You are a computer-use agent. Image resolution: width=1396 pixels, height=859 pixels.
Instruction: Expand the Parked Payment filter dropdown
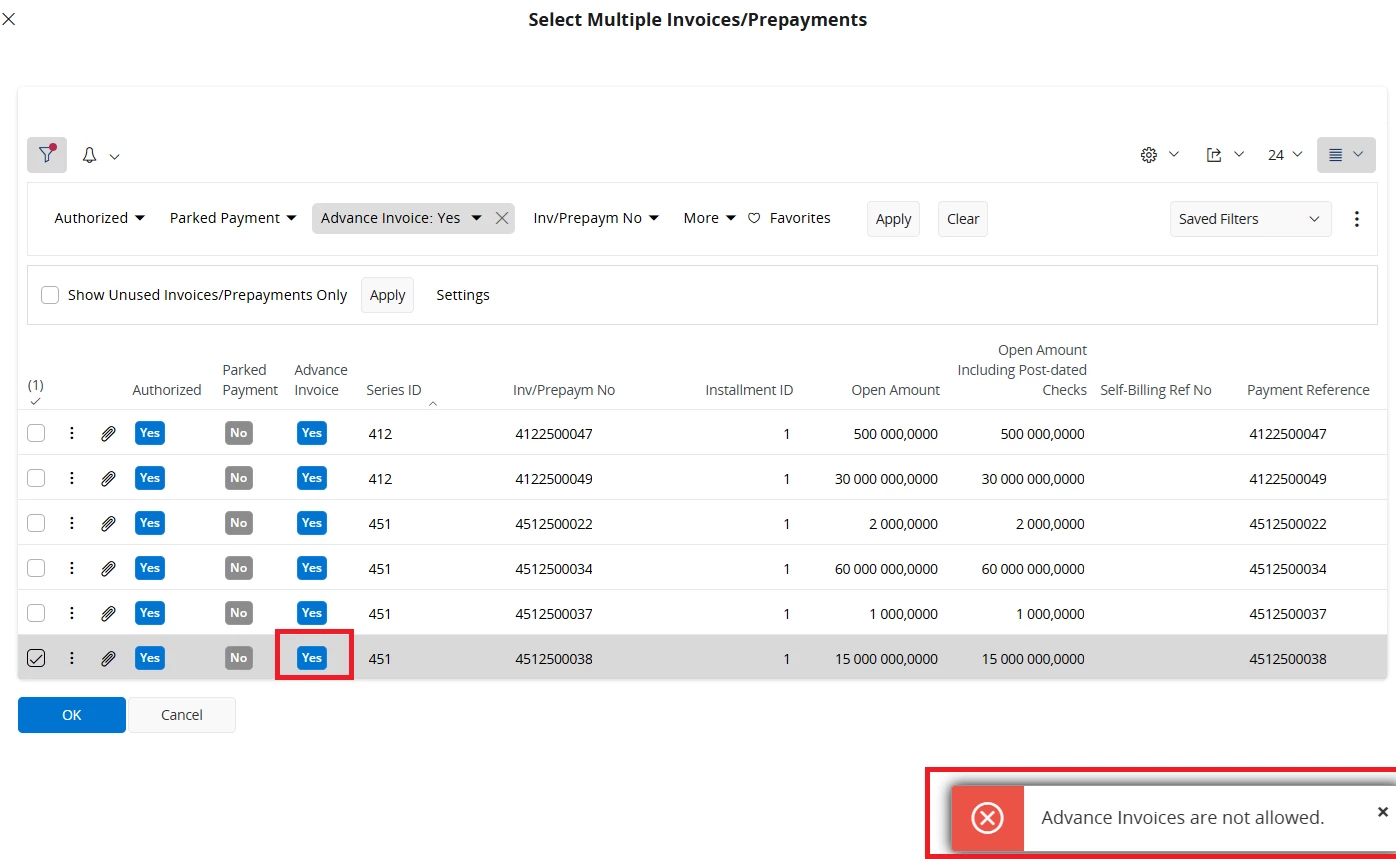[x=233, y=218]
